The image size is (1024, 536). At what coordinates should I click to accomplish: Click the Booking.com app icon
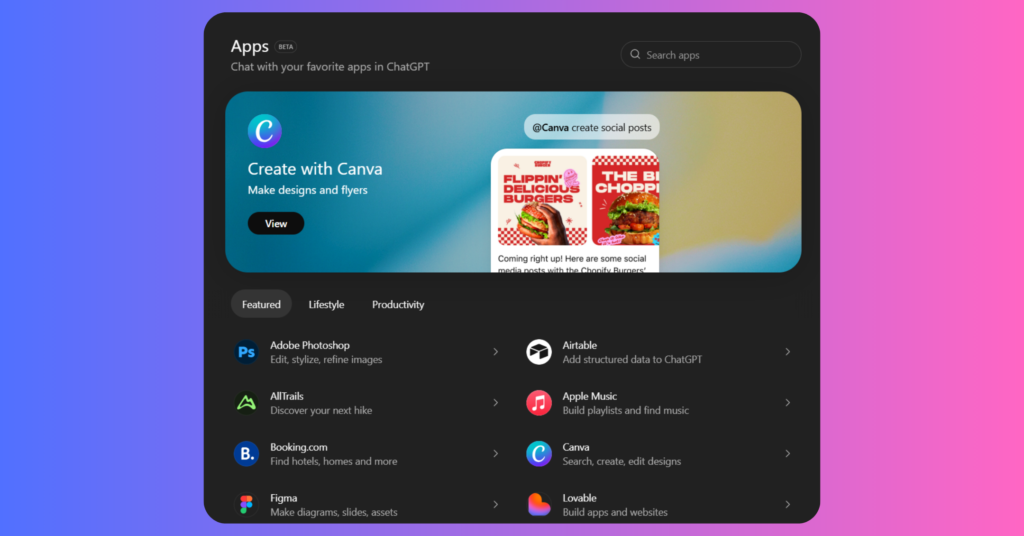click(246, 454)
